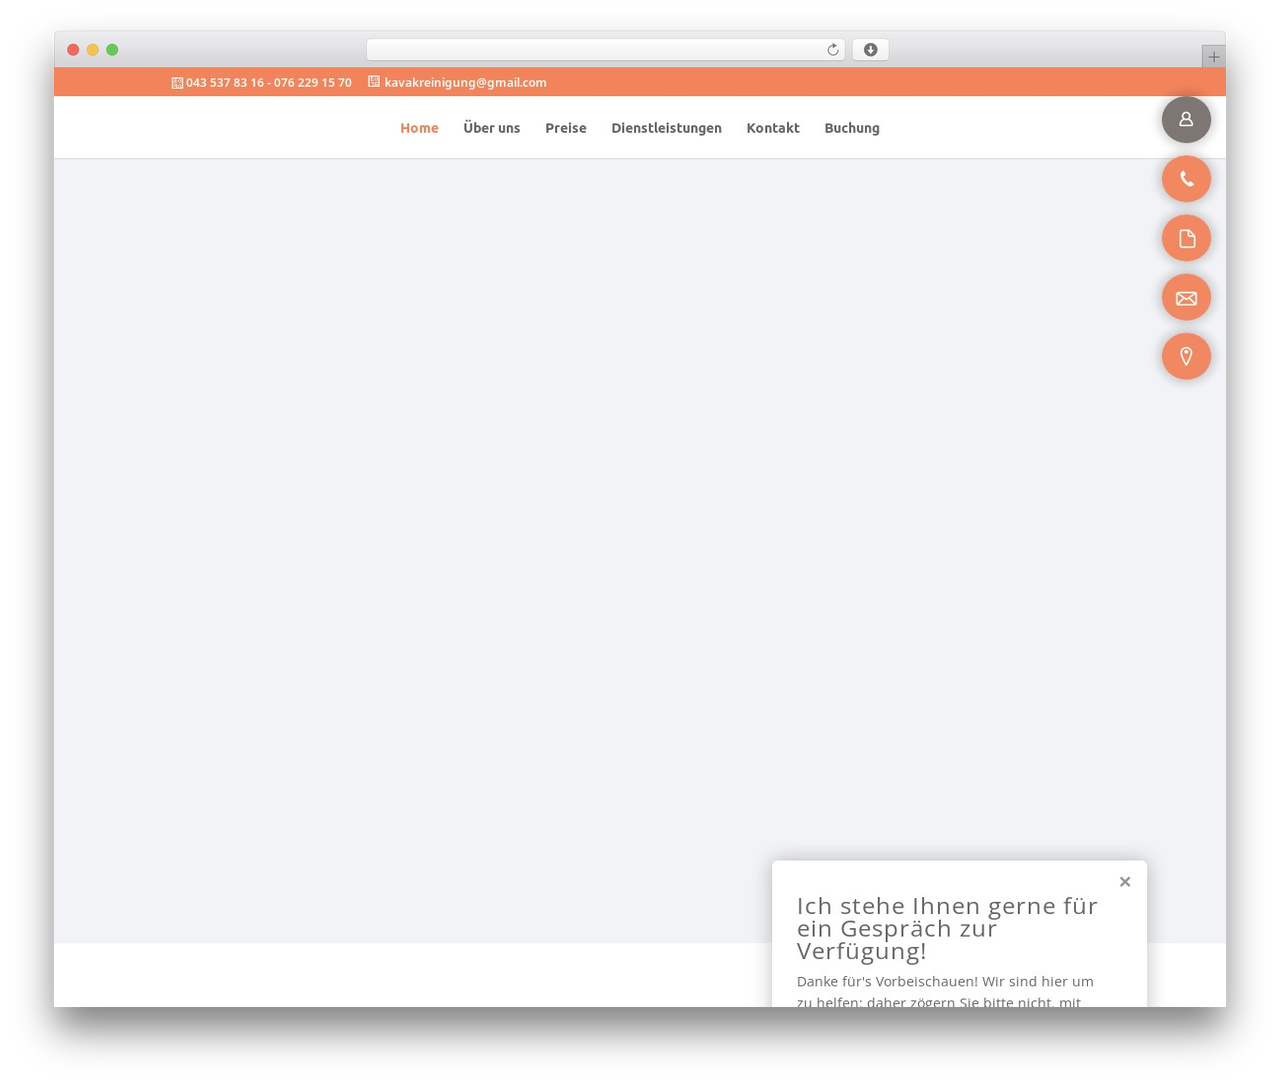This screenshot has width=1280, height=1084.
Task: Click the user profile floating button
Action: pos(1186,119)
